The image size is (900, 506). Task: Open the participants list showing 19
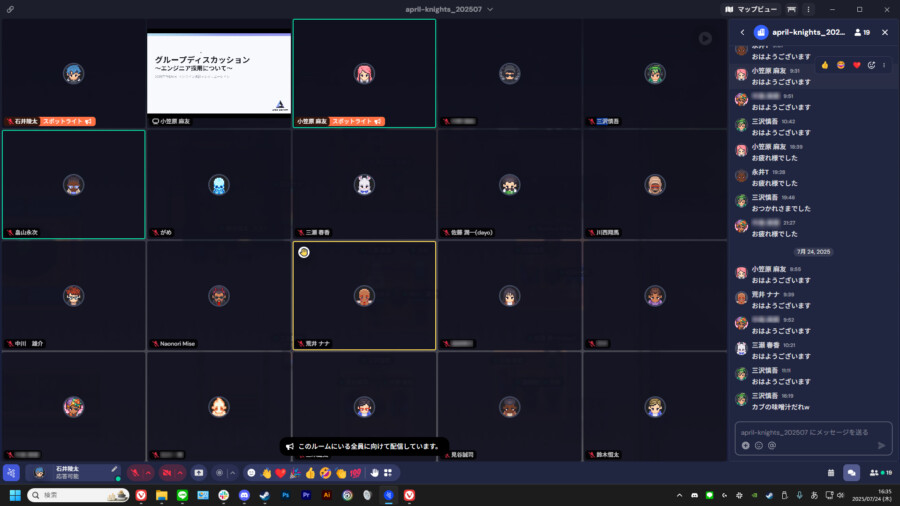click(879, 472)
